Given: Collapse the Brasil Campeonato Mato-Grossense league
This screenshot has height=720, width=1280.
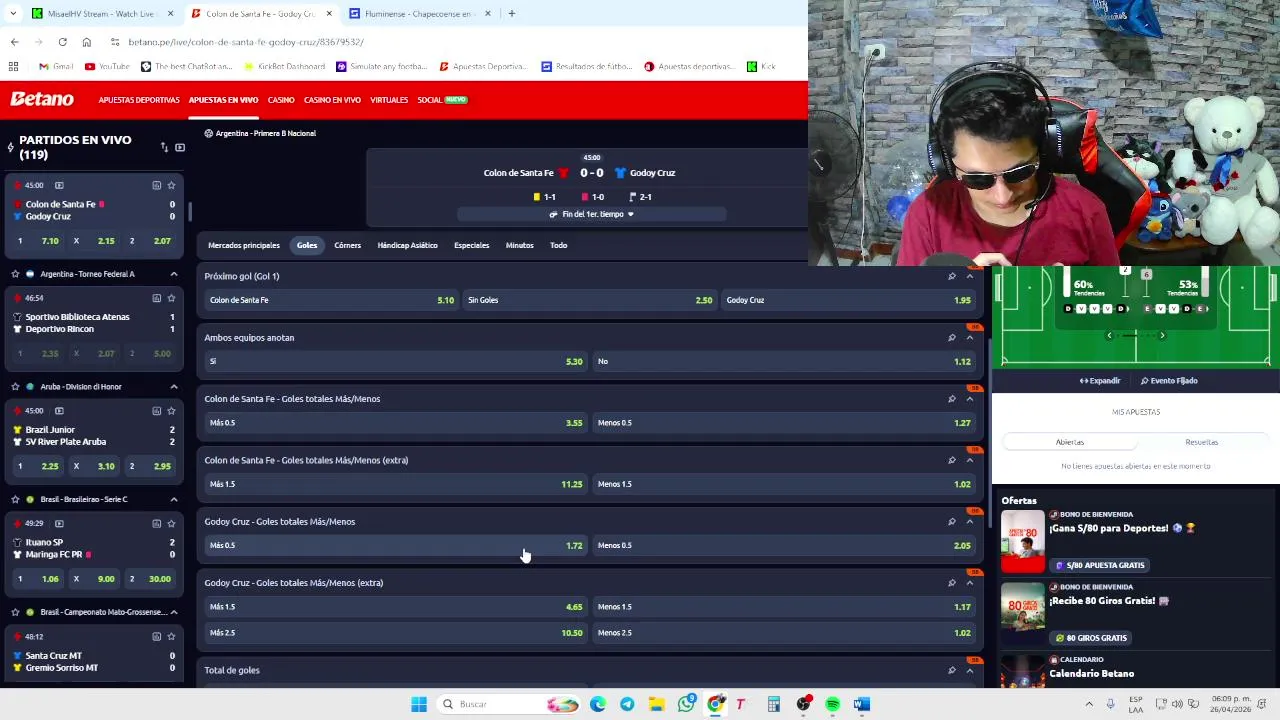Looking at the screenshot, I should click(173, 612).
